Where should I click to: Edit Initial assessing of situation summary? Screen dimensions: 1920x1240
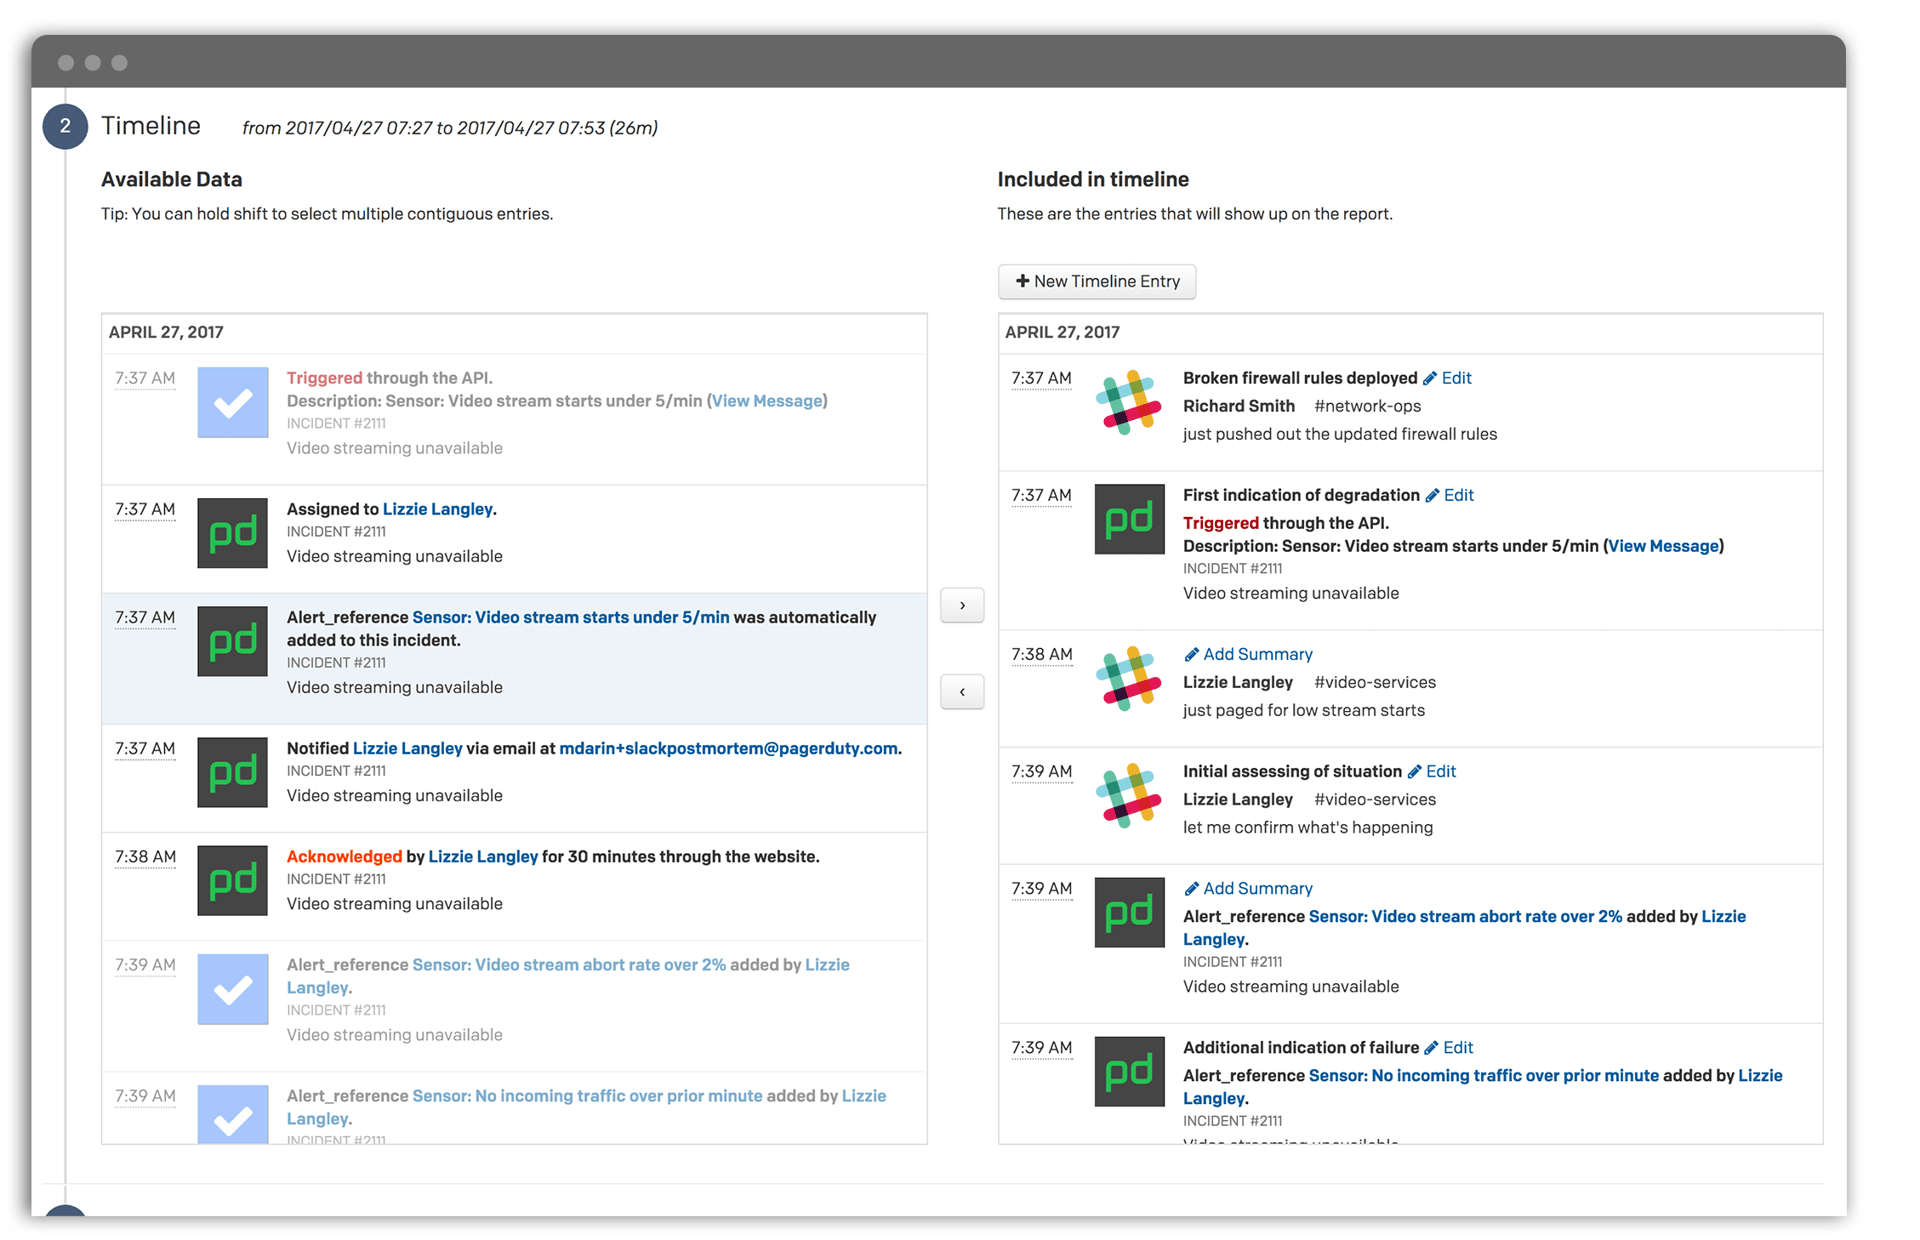point(1432,771)
